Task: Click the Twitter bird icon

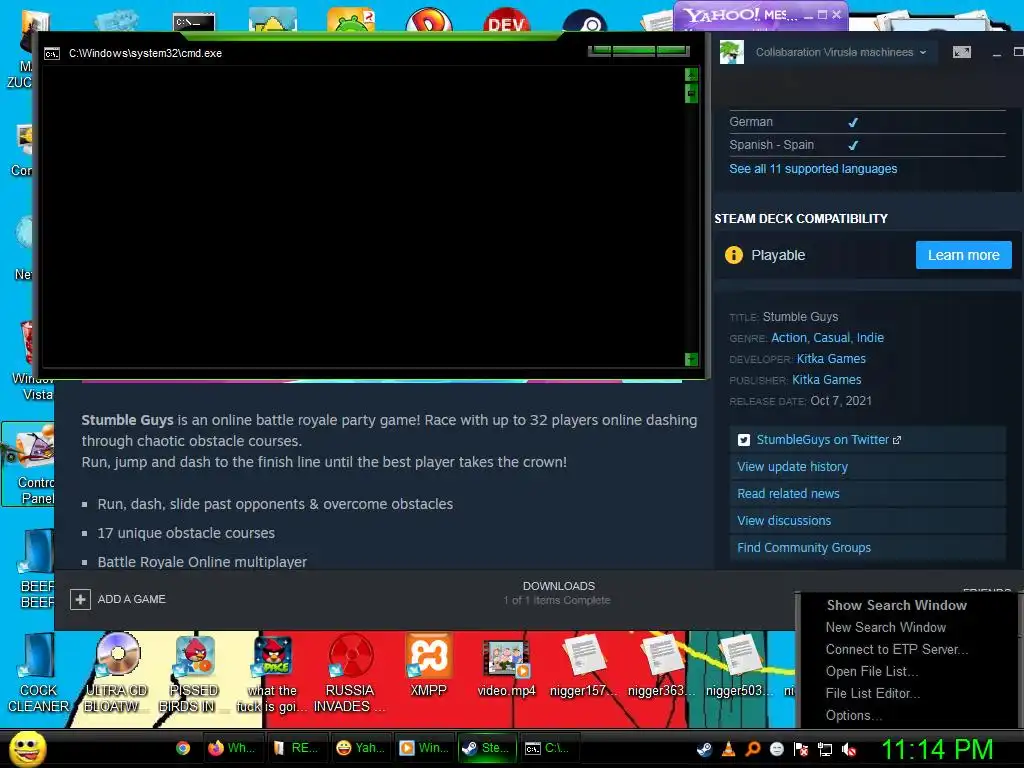Action: pyautogui.click(x=743, y=440)
